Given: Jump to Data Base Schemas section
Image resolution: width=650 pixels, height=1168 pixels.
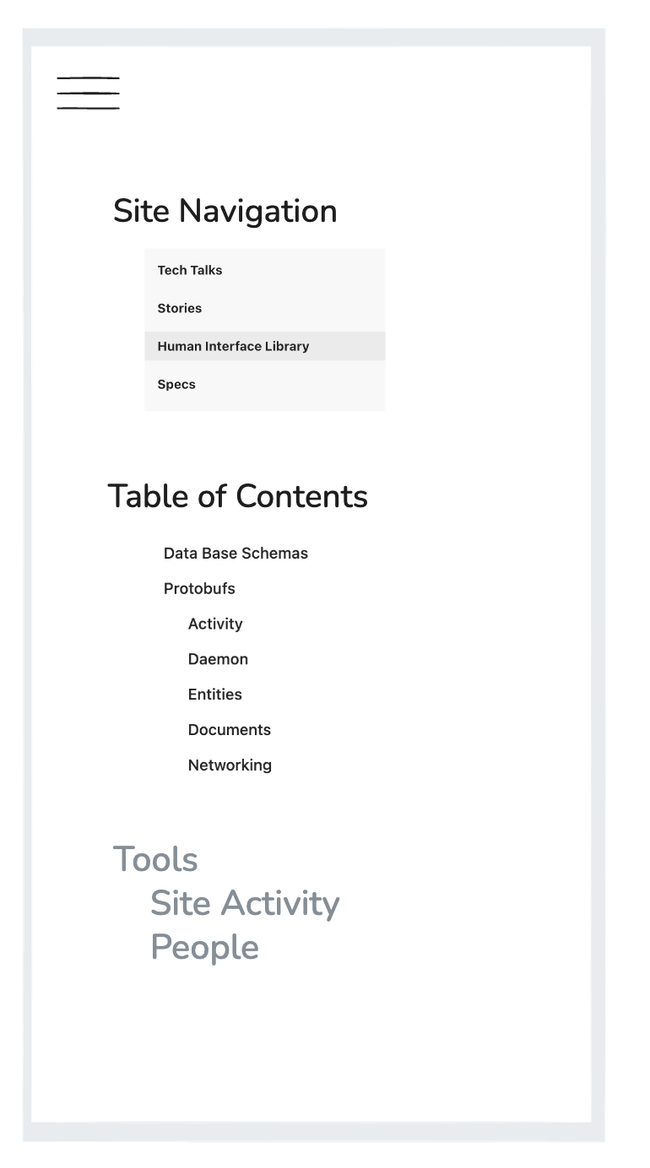Looking at the screenshot, I should (x=235, y=553).
